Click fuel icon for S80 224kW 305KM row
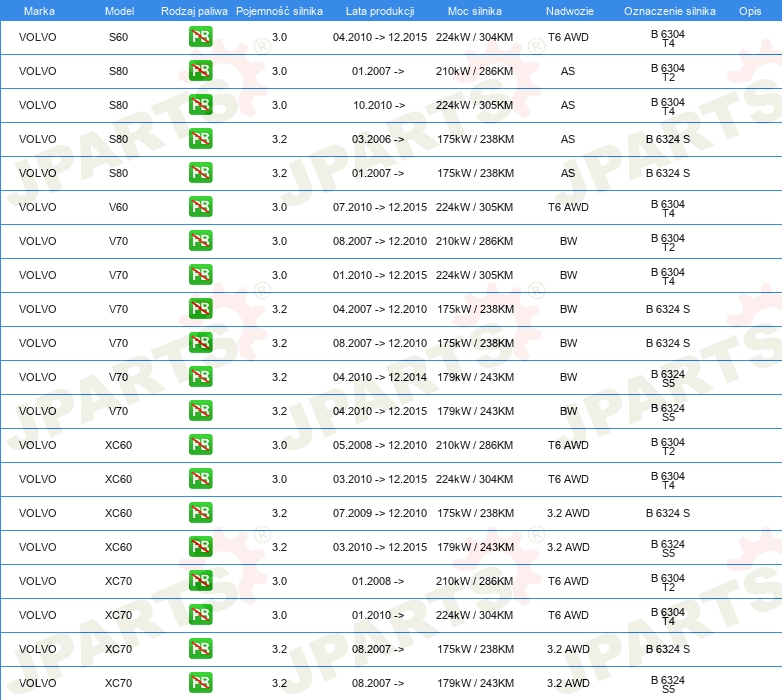The image size is (782, 700). (x=200, y=105)
